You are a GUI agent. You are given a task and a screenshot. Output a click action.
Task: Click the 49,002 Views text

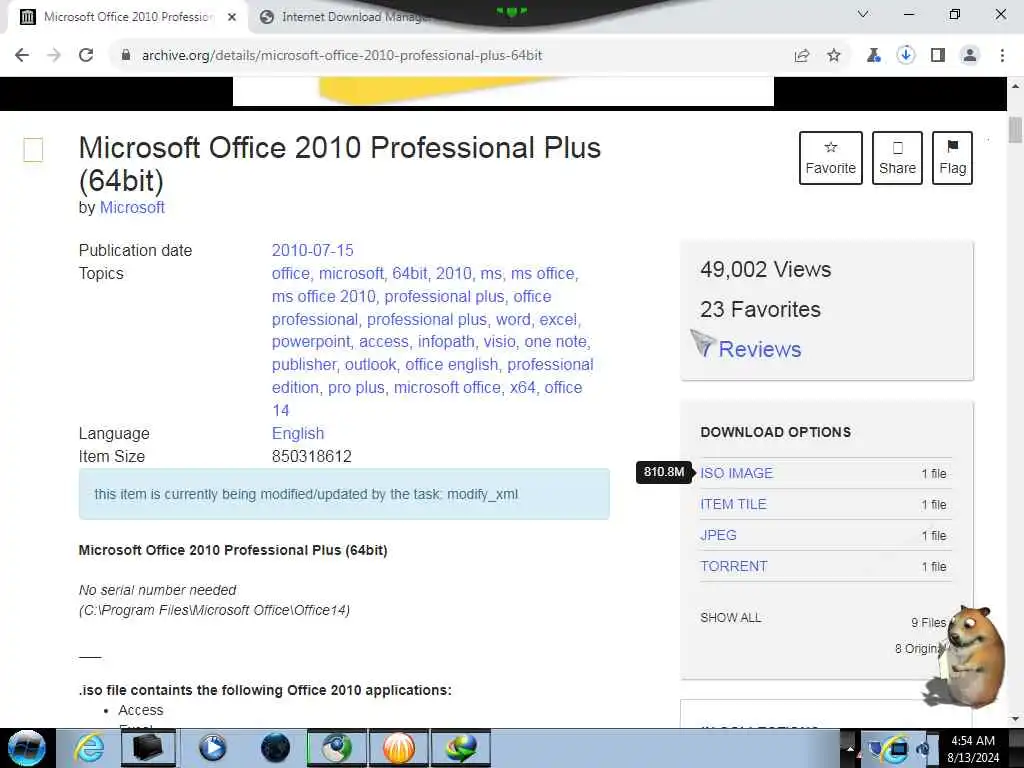765,270
